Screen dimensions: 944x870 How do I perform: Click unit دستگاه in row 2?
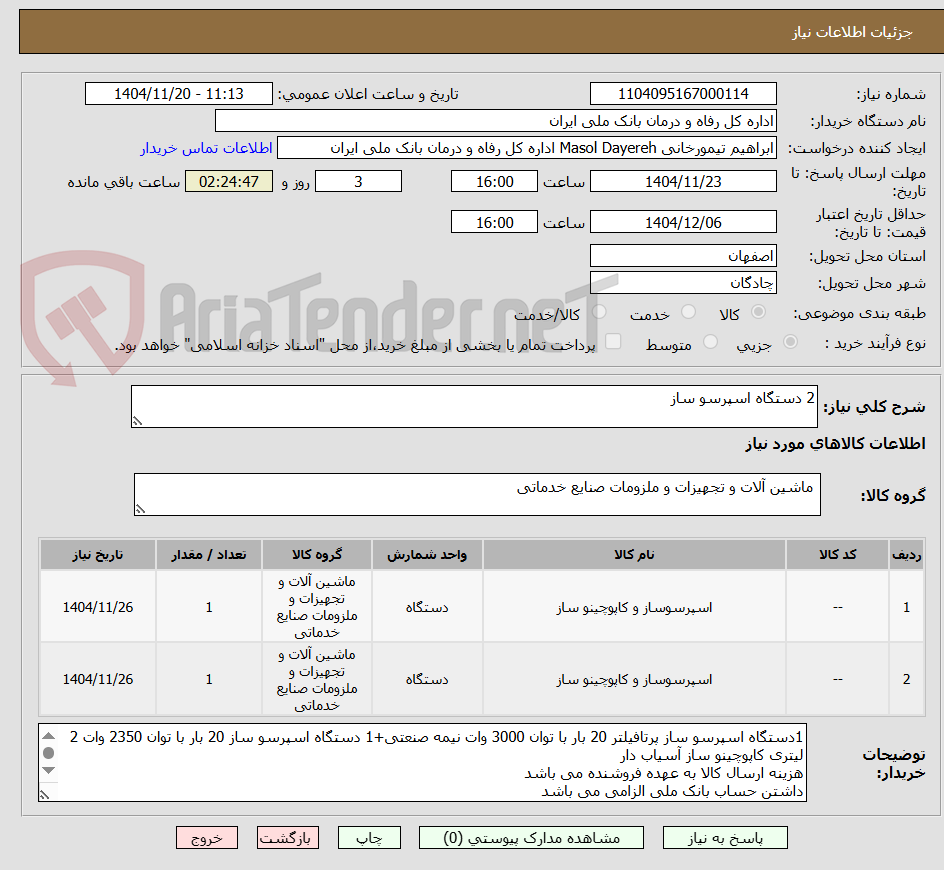click(x=427, y=679)
